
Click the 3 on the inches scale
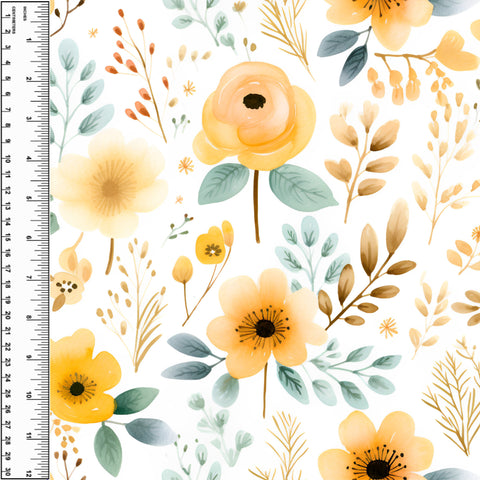pyautogui.click(x=29, y=119)
